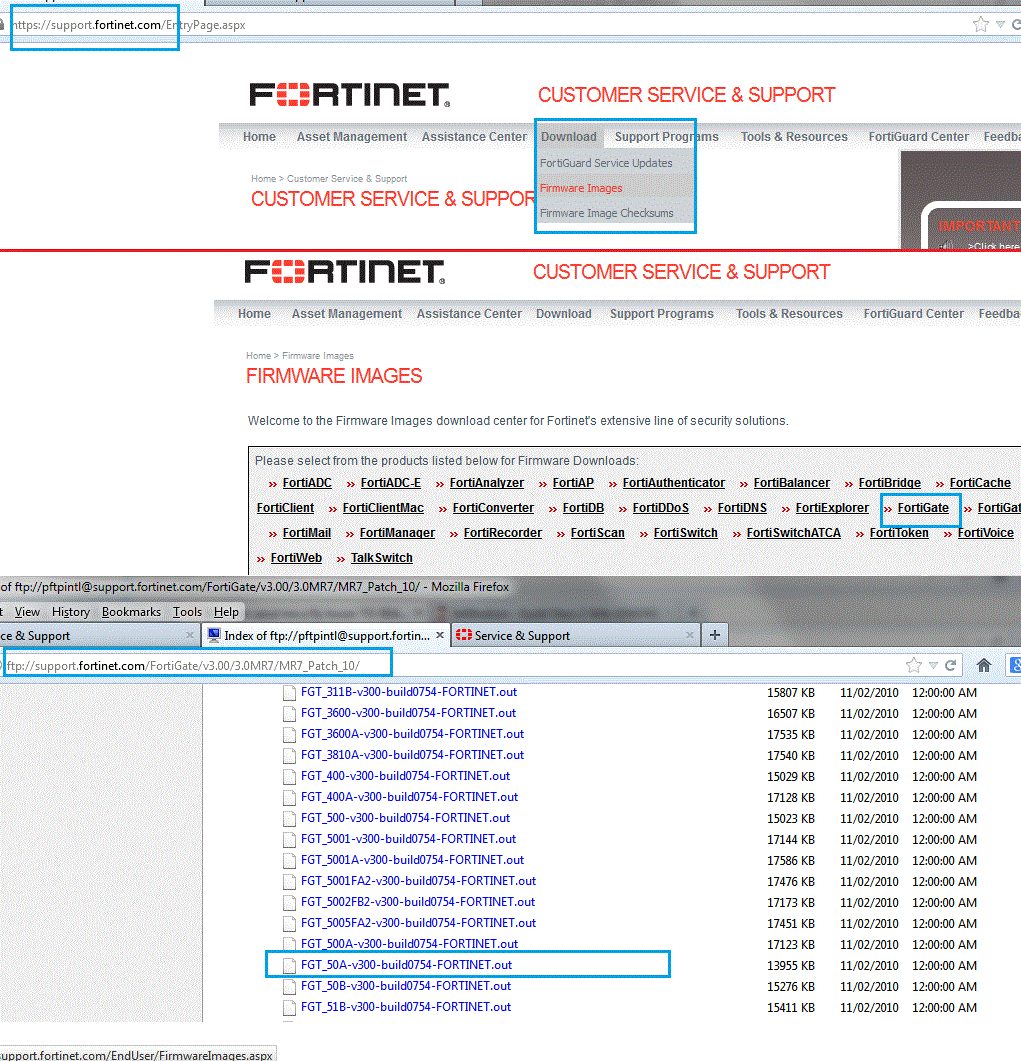Open the Download menu in upper navigation
This screenshot has width=1021, height=1061.
tap(568, 137)
